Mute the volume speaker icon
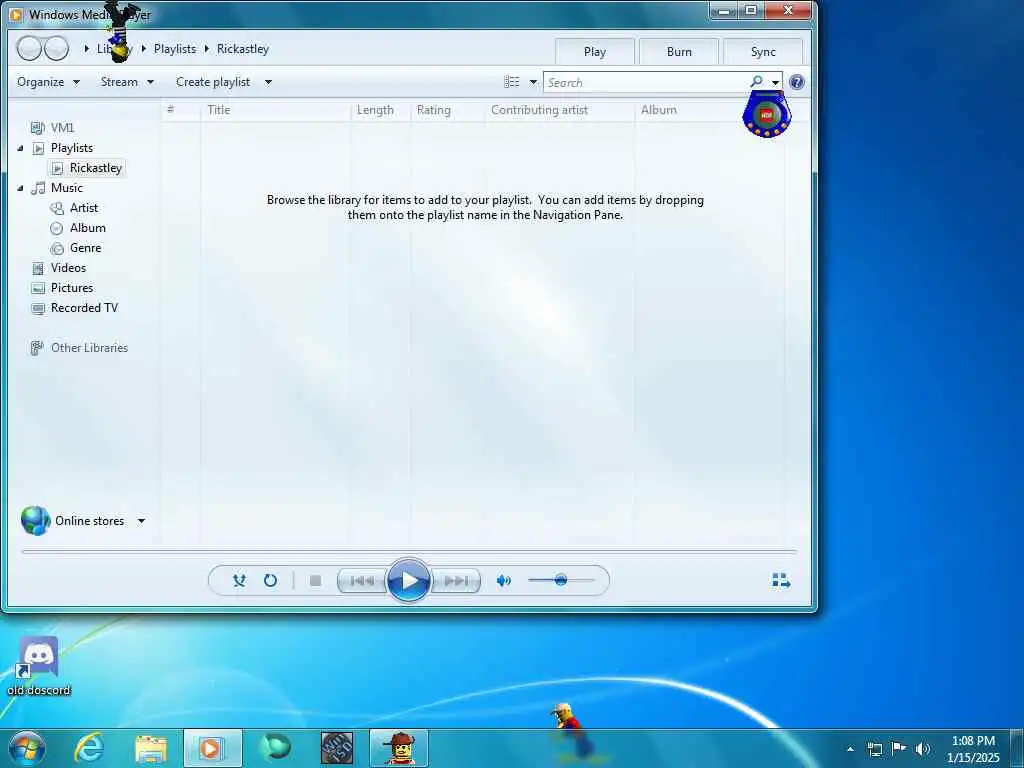The height and width of the screenshot is (768, 1024). 504,581
